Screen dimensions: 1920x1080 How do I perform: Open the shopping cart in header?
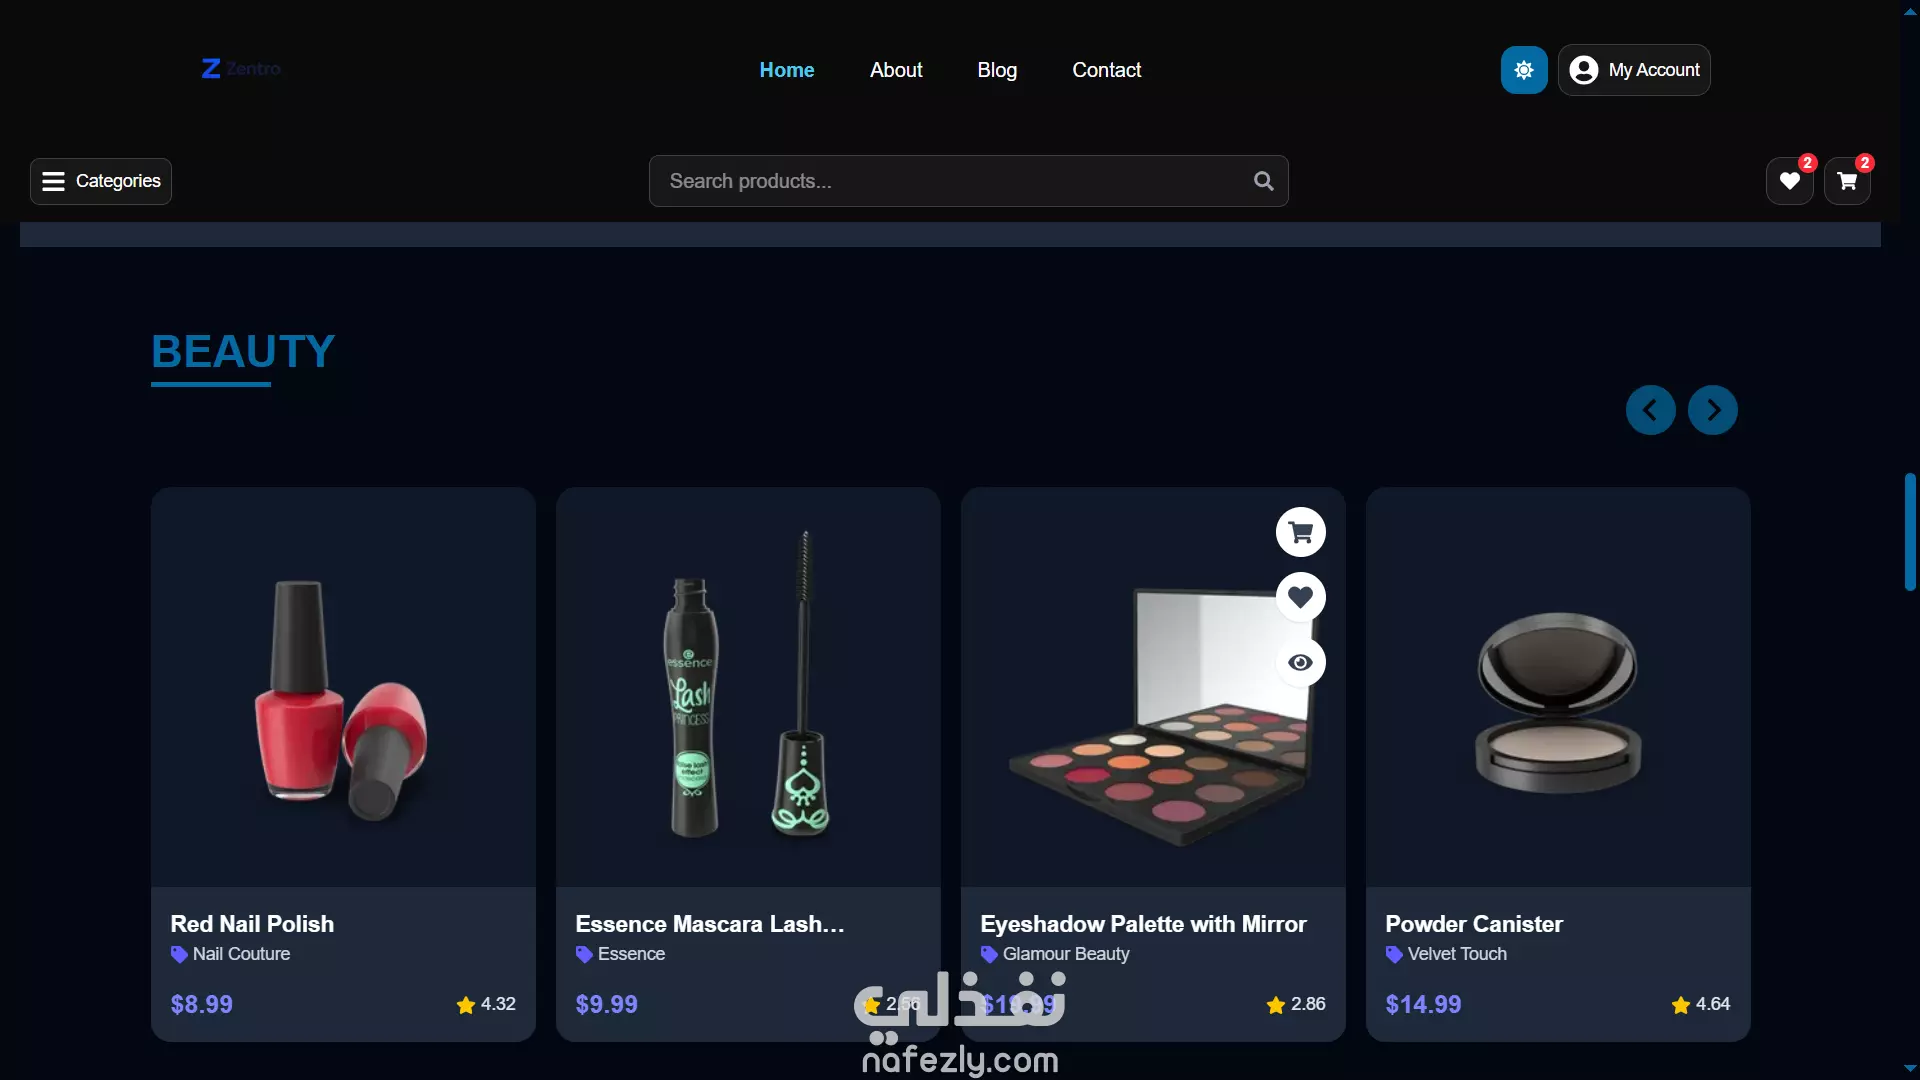(1847, 181)
